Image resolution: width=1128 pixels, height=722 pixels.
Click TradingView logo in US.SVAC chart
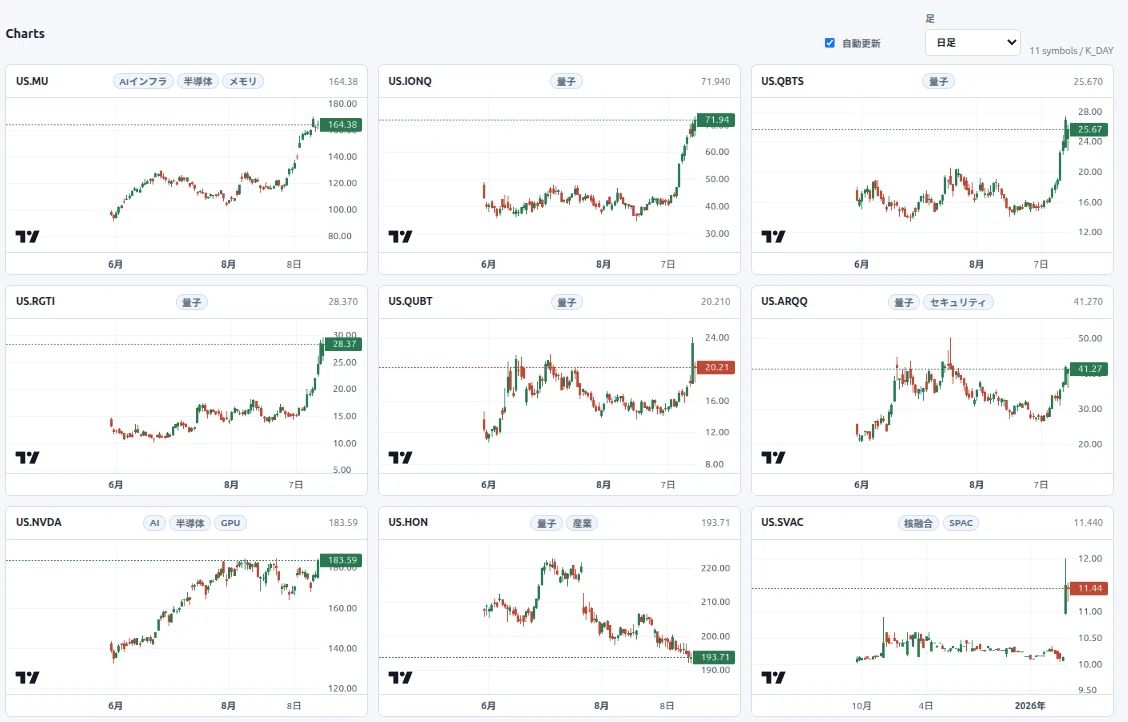tap(773, 677)
